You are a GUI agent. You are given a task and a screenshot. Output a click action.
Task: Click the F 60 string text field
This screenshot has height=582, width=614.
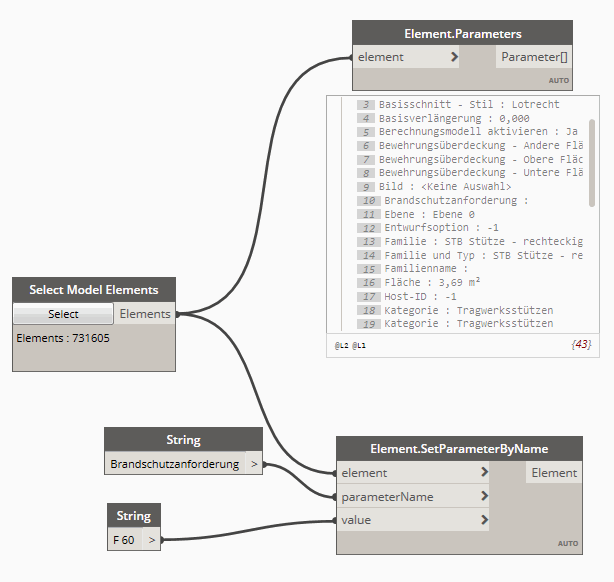click(x=125, y=541)
